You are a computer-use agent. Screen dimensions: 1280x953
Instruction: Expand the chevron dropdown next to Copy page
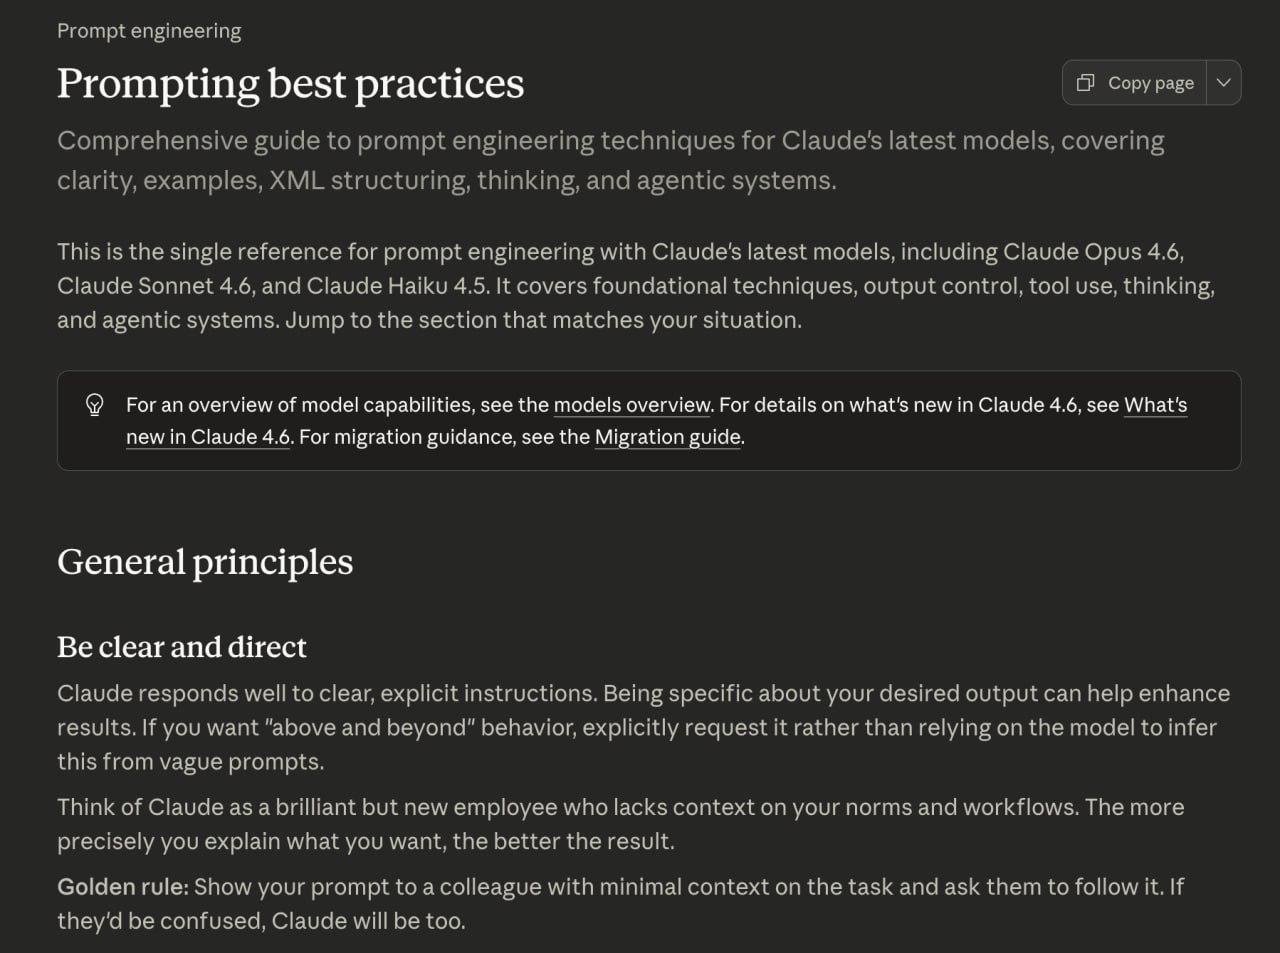point(1223,83)
